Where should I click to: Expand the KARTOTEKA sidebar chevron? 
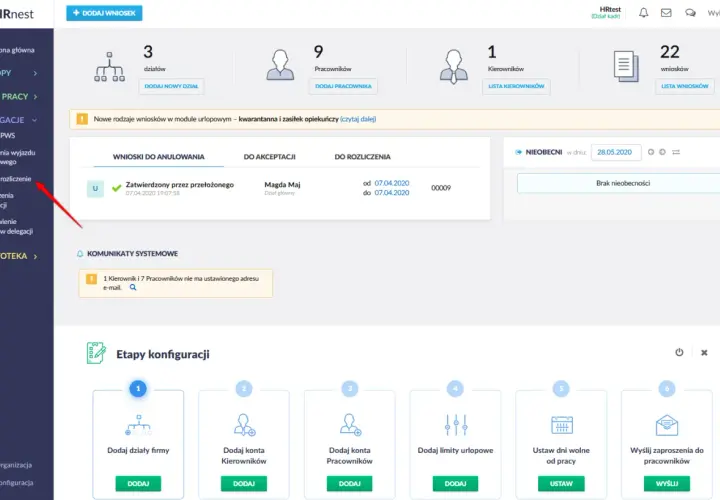(x=35, y=257)
